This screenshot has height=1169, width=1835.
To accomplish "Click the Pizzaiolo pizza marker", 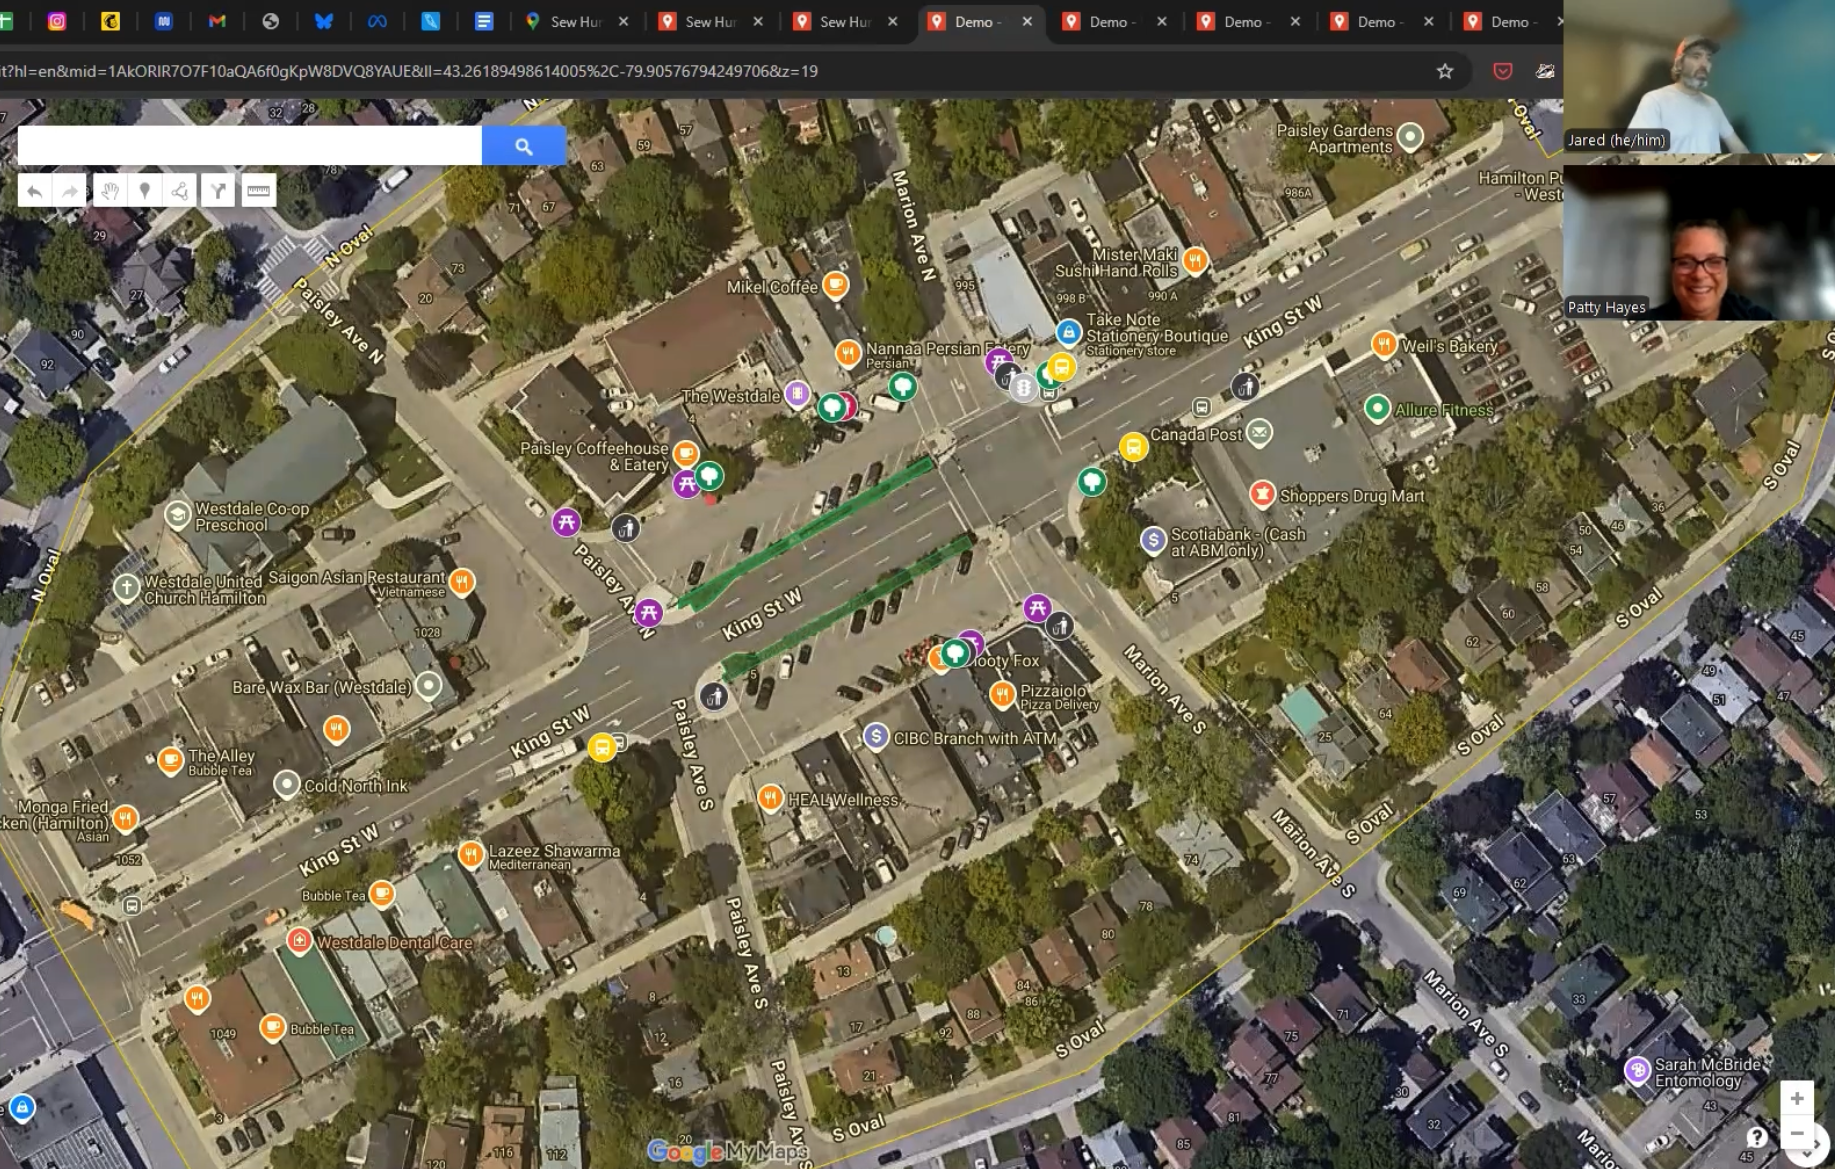I will (1002, 694).
